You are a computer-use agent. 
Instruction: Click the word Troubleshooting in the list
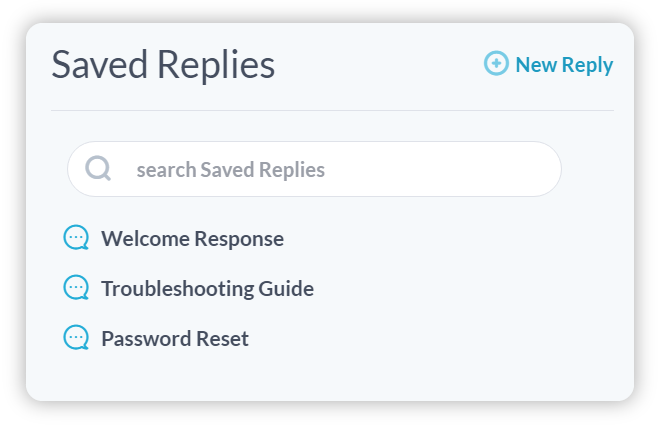point(177,289)
